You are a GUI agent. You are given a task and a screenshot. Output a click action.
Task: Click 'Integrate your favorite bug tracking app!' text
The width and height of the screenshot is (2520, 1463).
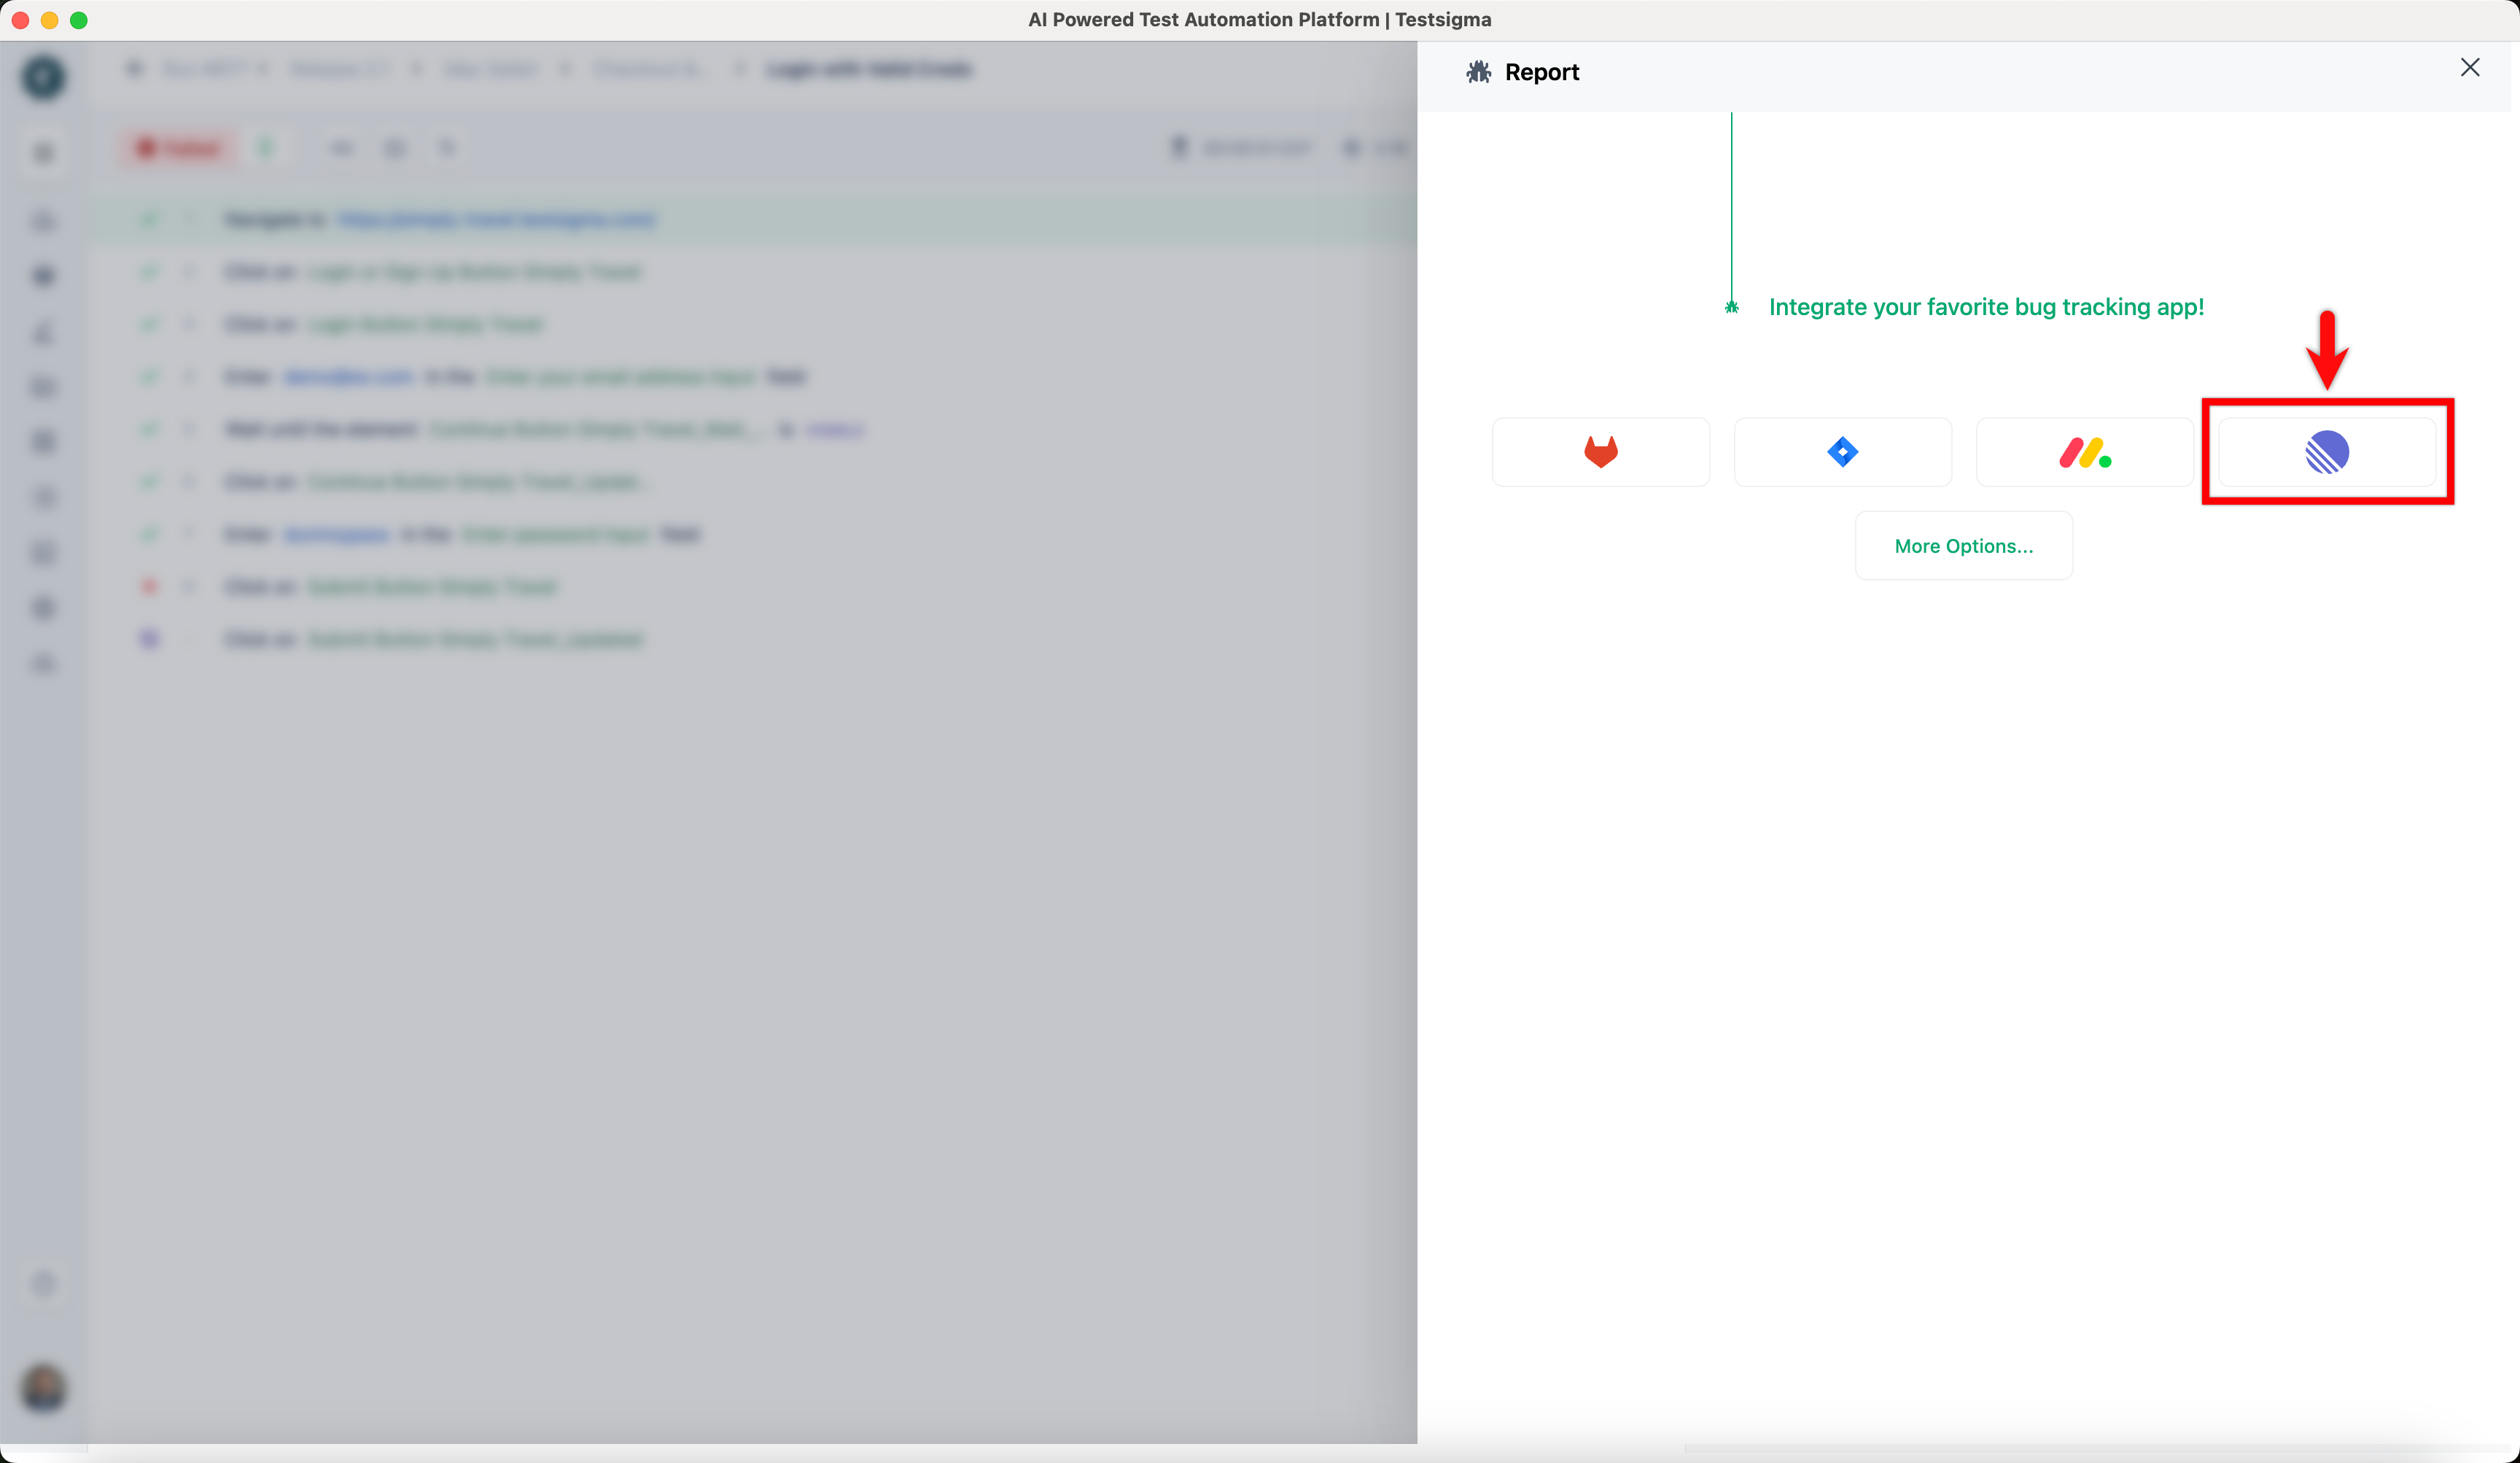point(1986,307)
